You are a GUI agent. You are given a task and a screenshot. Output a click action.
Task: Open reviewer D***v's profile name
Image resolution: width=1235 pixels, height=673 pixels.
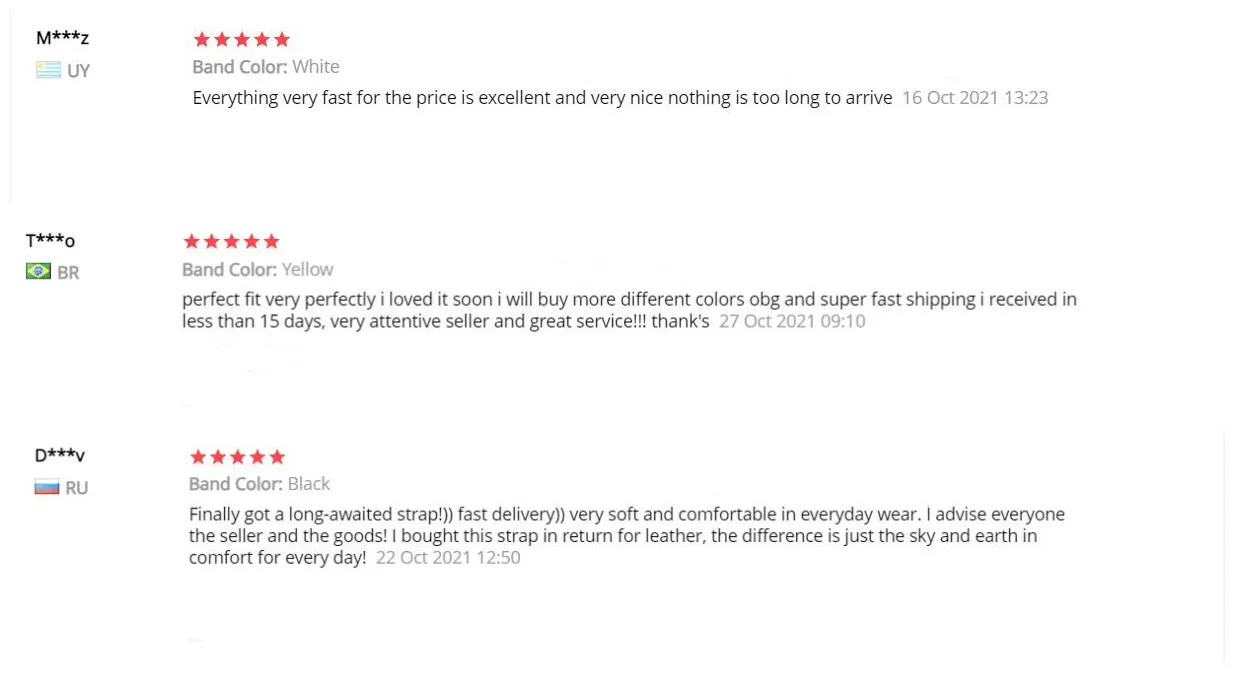tap(60, 455)
